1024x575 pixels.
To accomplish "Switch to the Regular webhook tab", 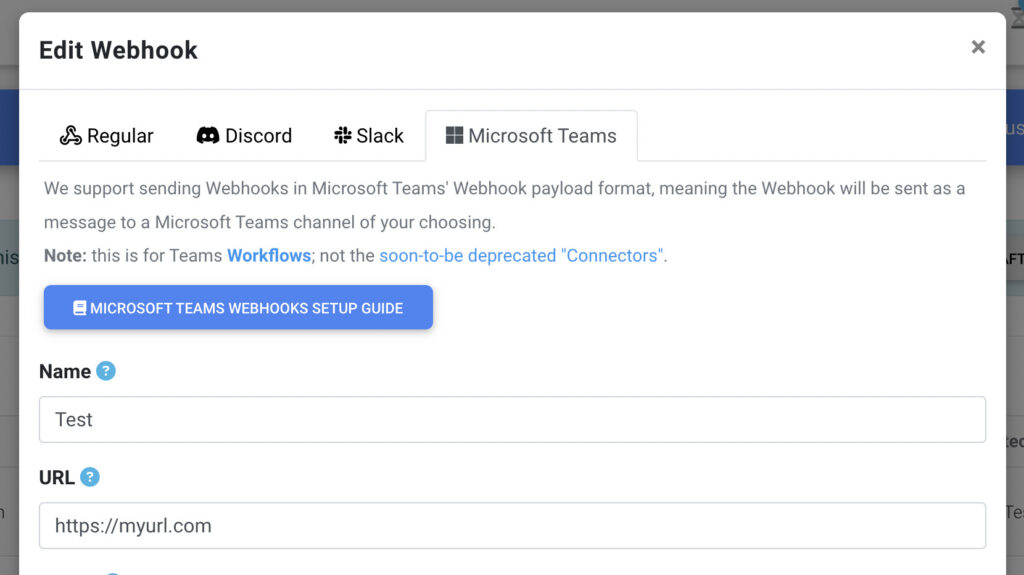I will coord(106,136).
